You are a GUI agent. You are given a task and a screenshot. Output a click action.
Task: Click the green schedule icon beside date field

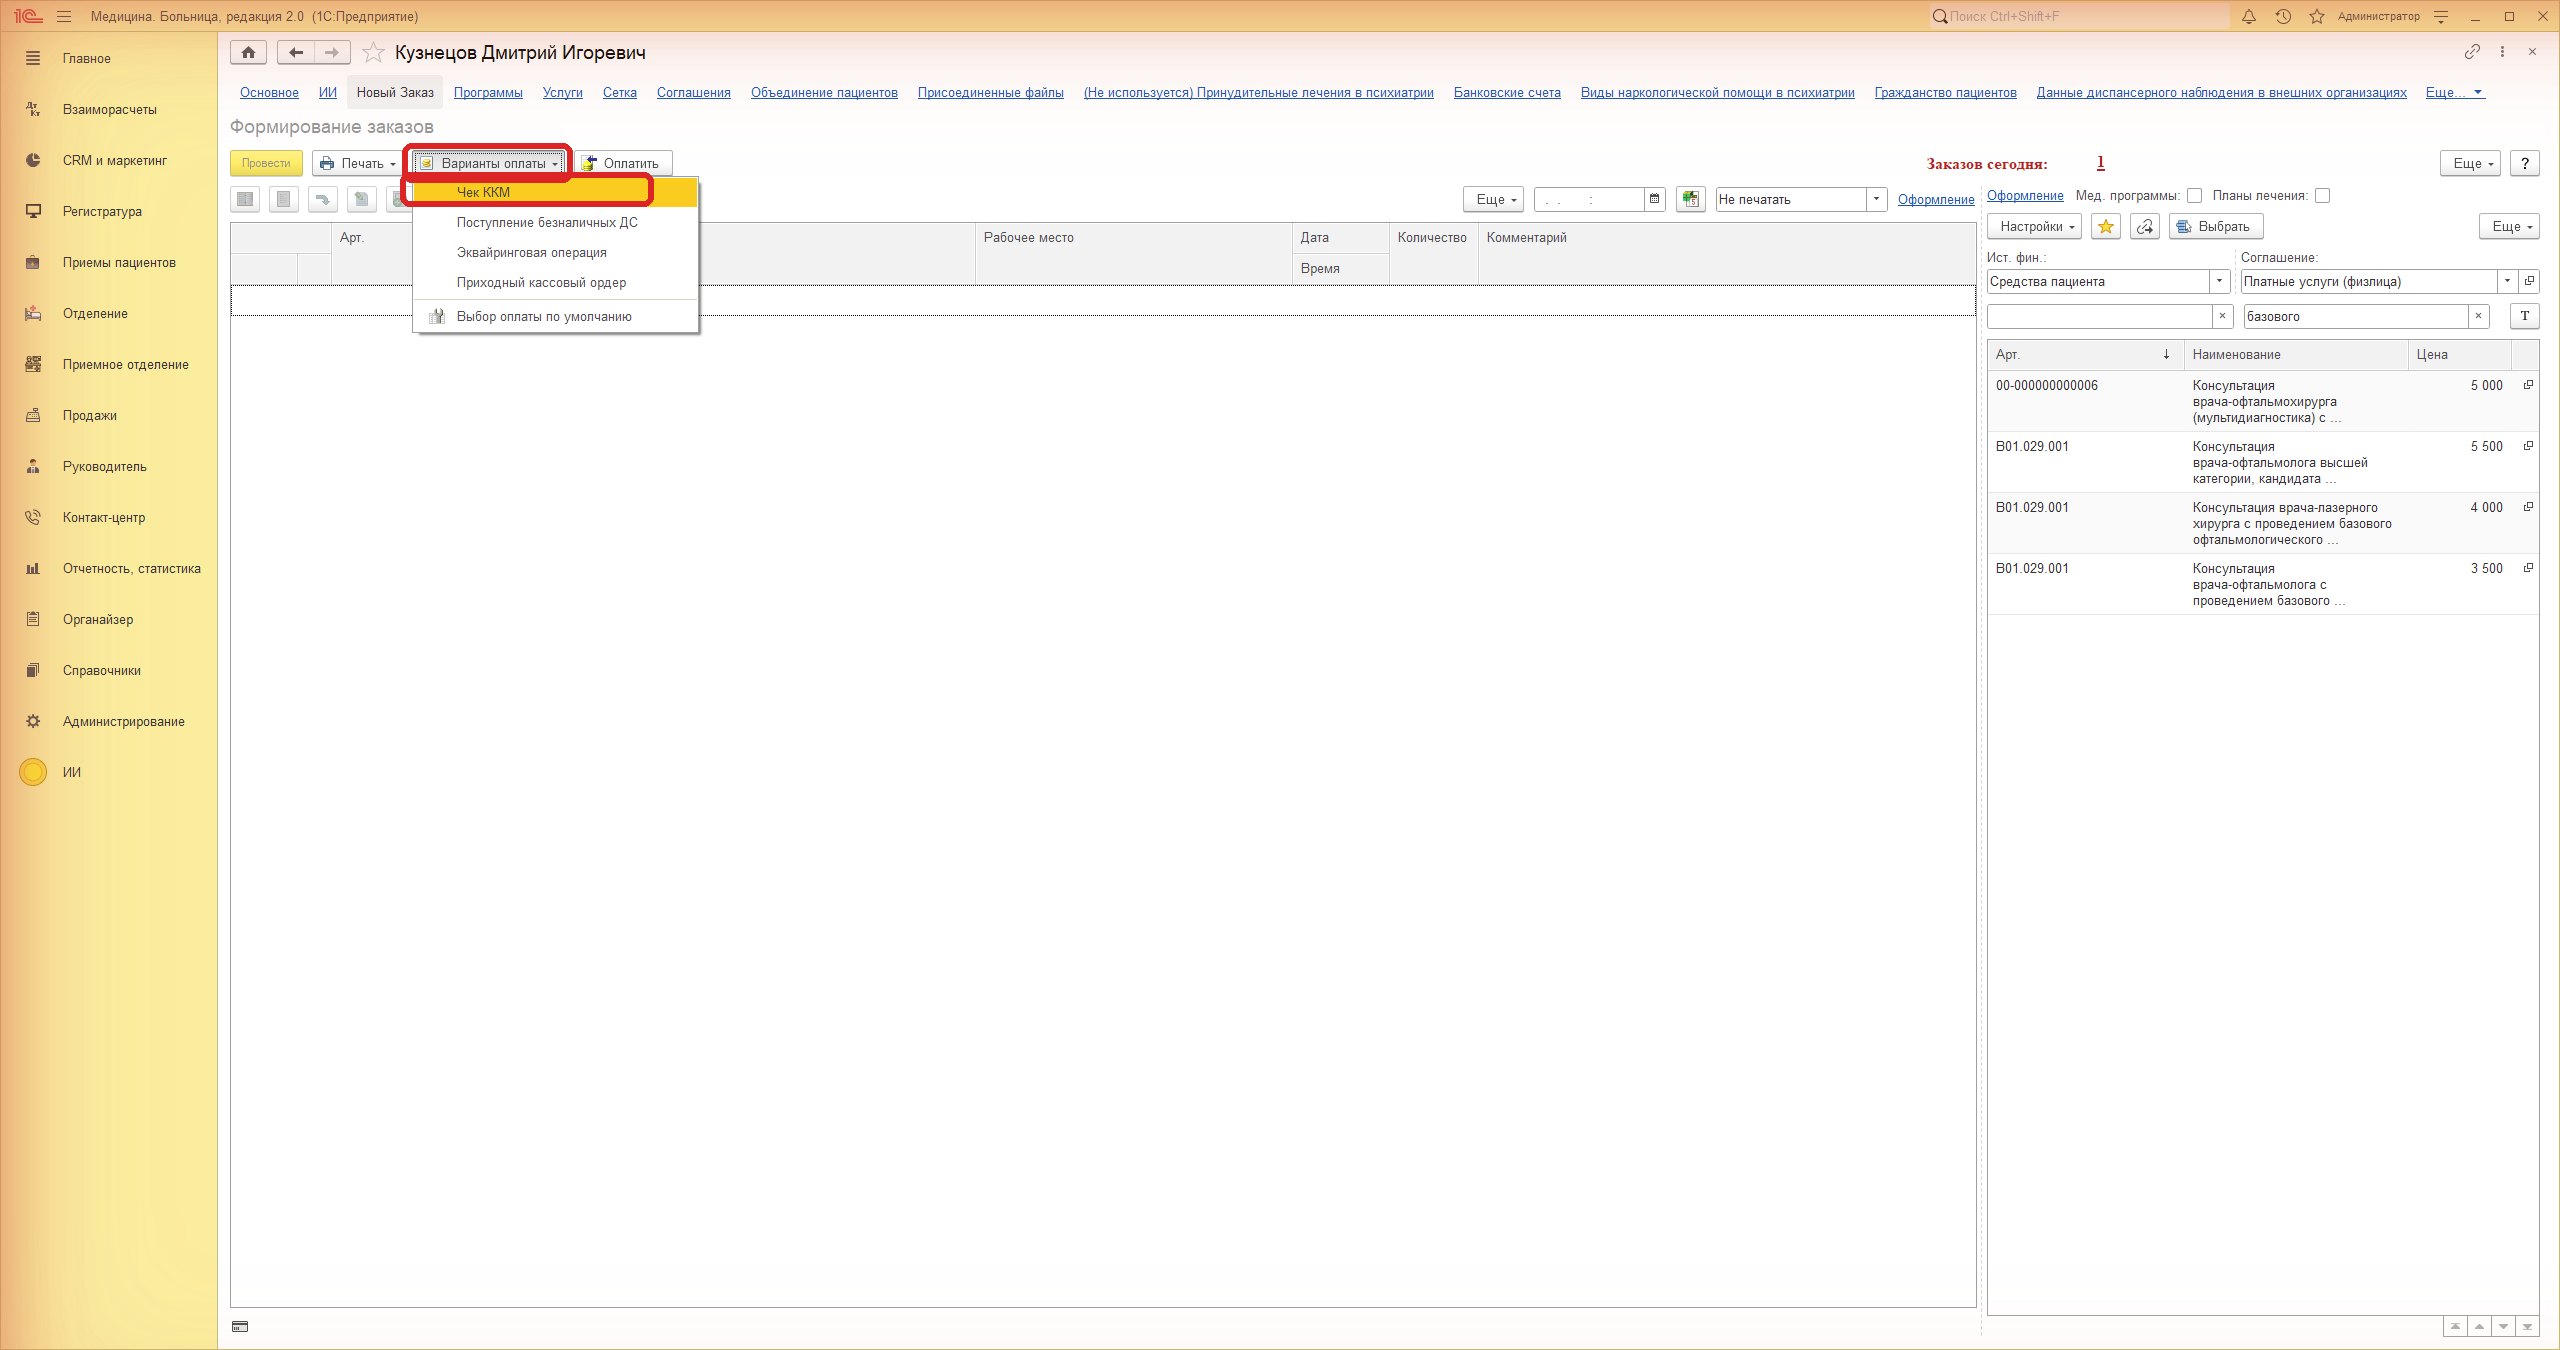1690,199
